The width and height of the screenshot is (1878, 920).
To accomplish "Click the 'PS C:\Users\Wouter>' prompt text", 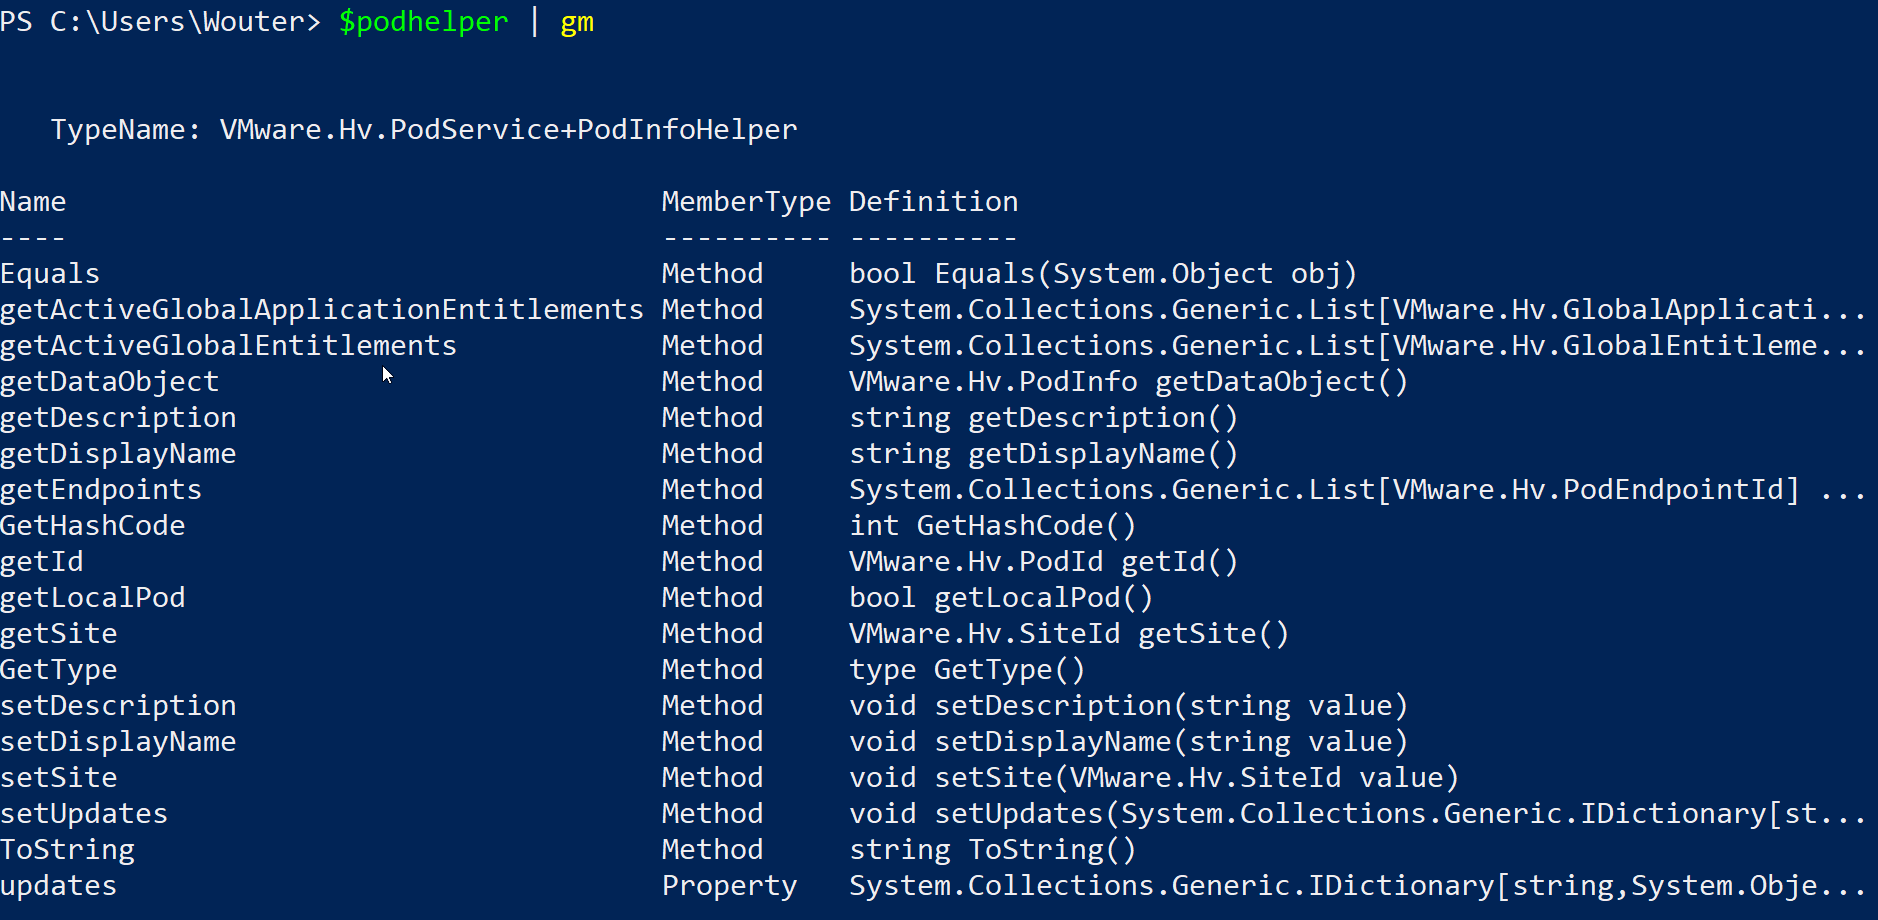I will point(160,22).
